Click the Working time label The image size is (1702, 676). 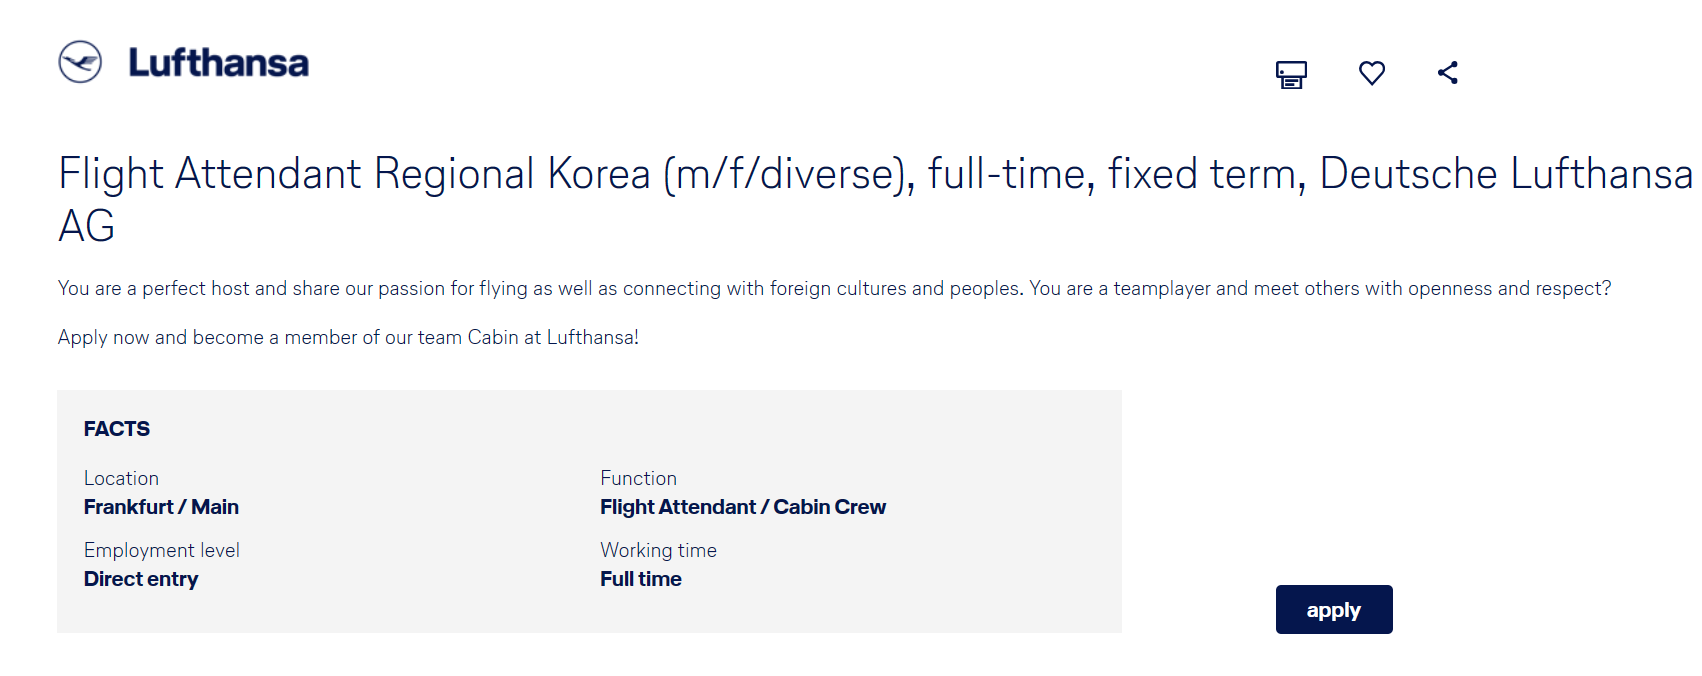[x=658, y=550]
